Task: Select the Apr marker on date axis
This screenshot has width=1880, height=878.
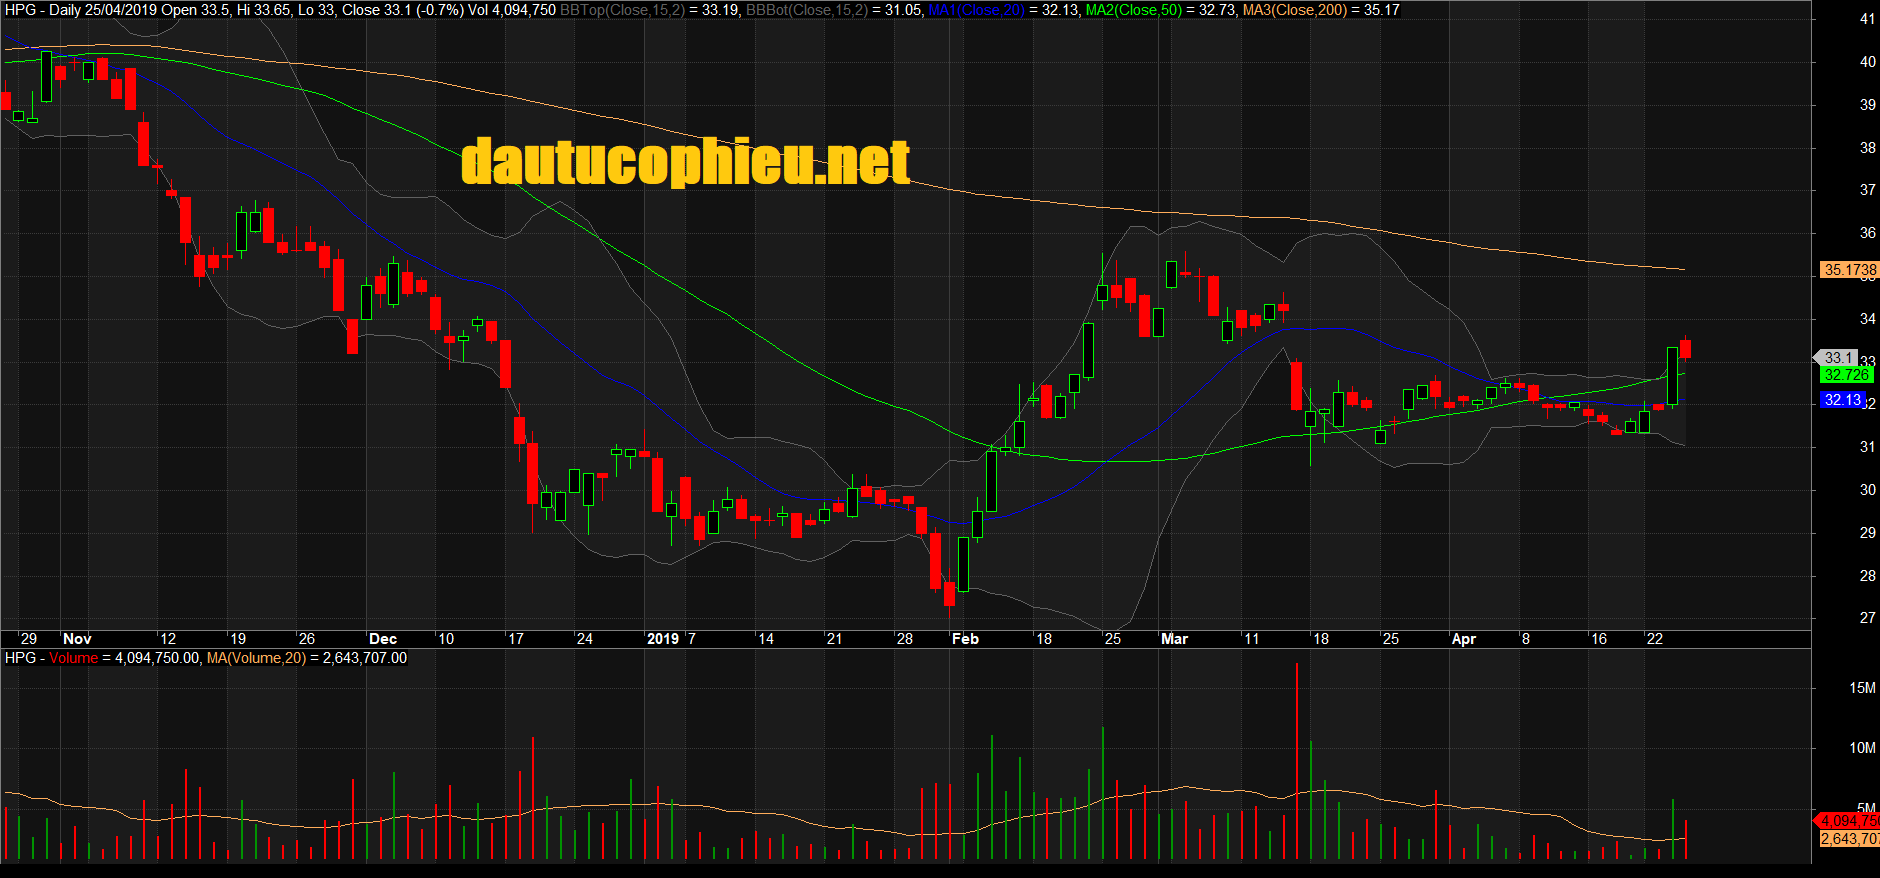Action: click(1463, 639)
